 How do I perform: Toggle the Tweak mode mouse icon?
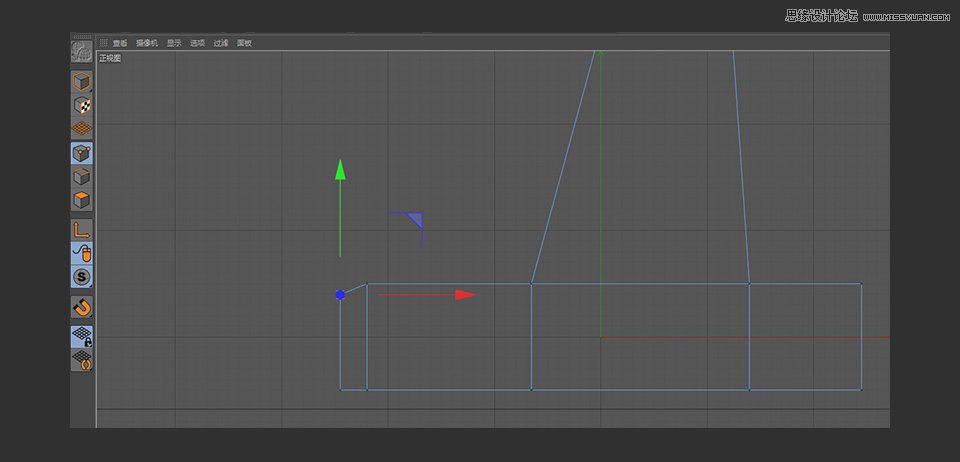point(81,253)
